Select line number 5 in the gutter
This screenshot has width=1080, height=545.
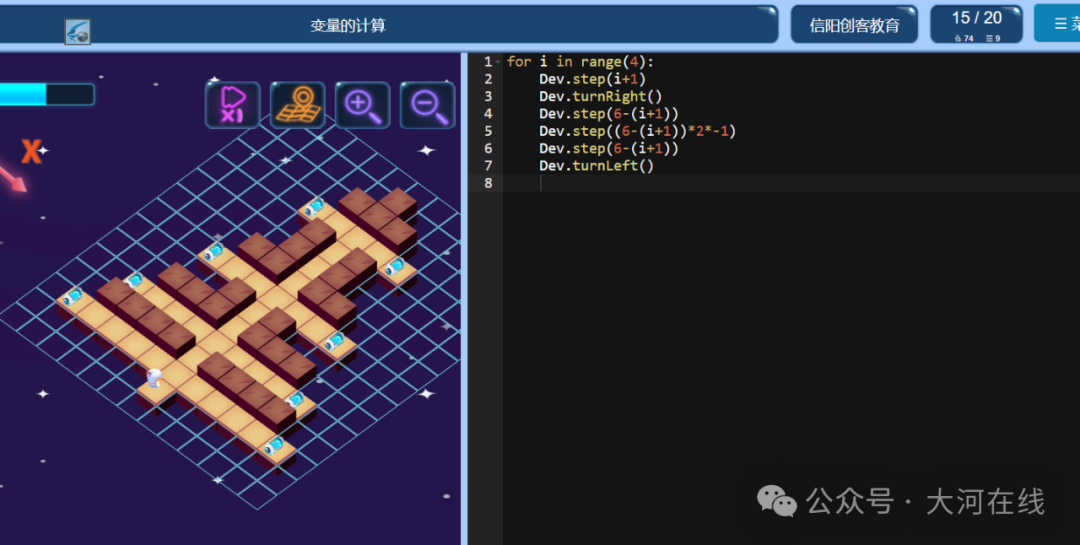(488, 131)
